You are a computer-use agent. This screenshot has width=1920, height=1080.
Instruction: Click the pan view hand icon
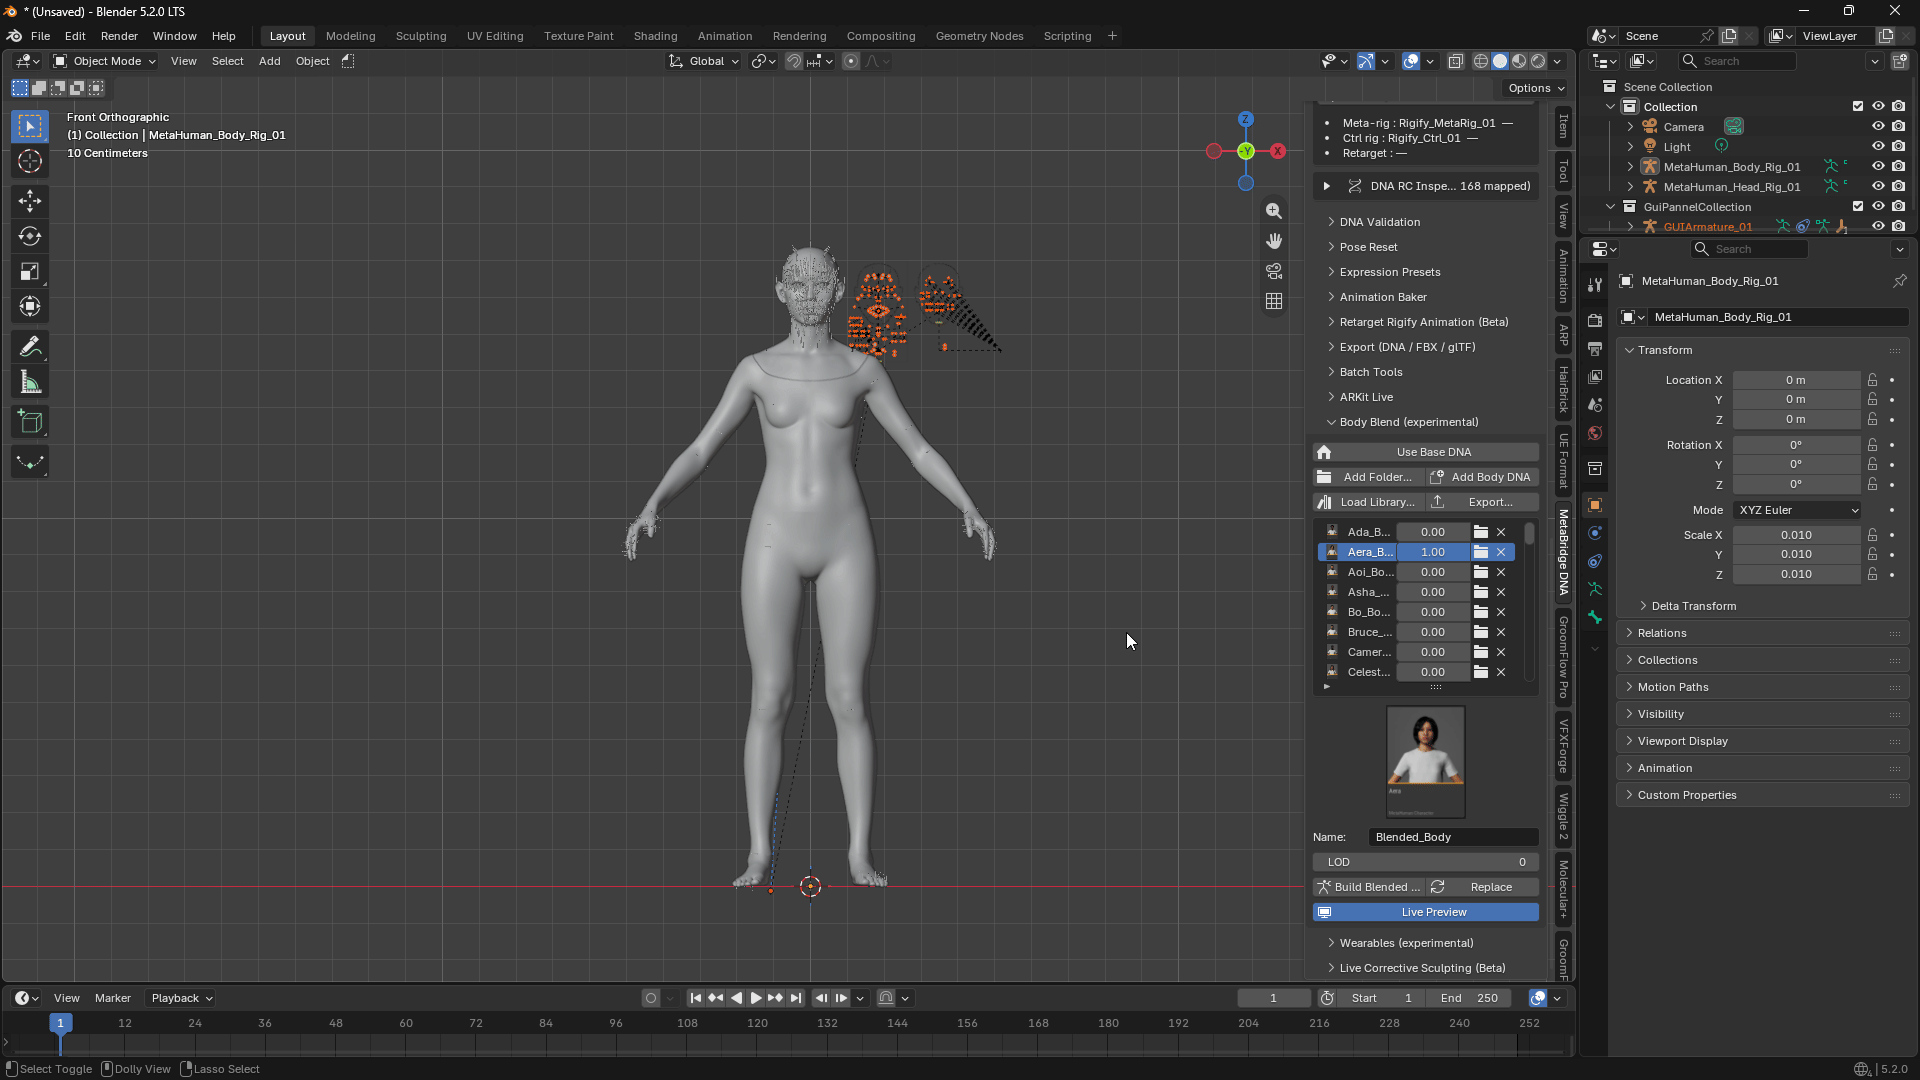(1274, 241)
